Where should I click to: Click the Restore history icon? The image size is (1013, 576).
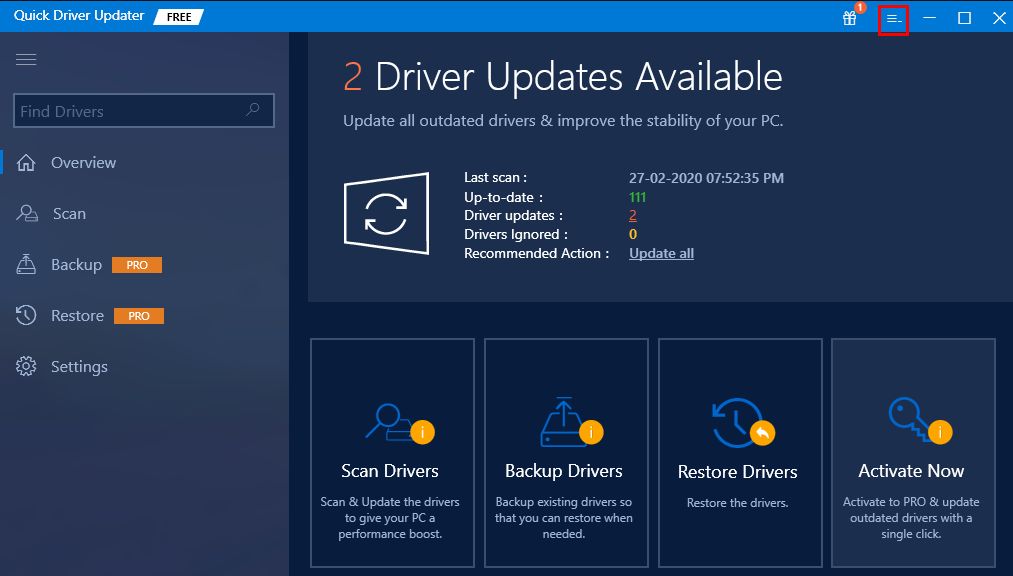point(26,315)
